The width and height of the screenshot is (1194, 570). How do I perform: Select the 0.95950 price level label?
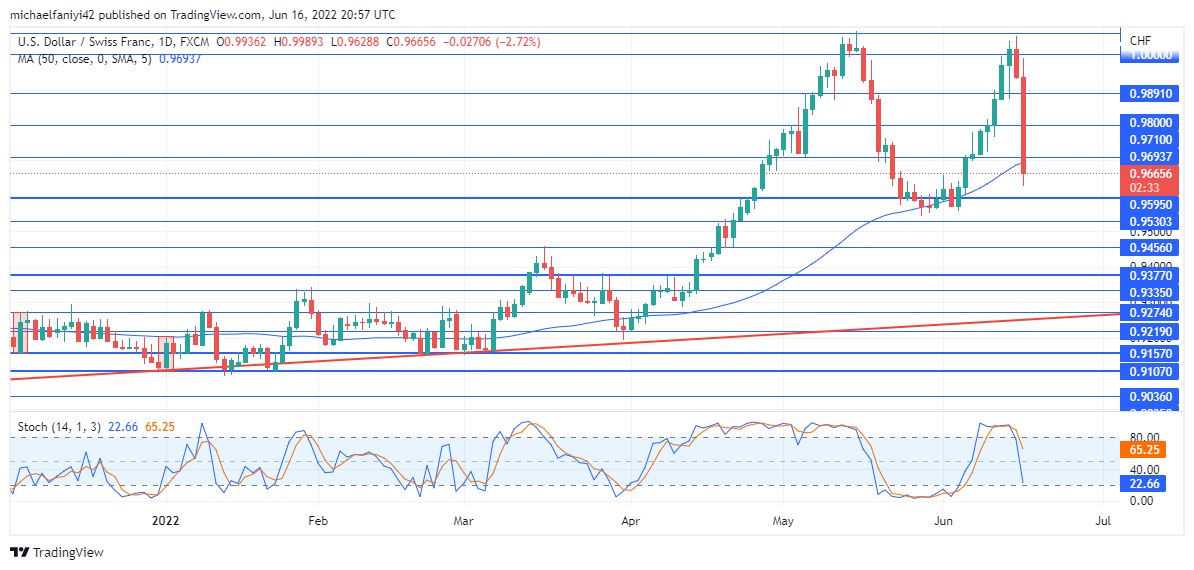[1152, 205]
